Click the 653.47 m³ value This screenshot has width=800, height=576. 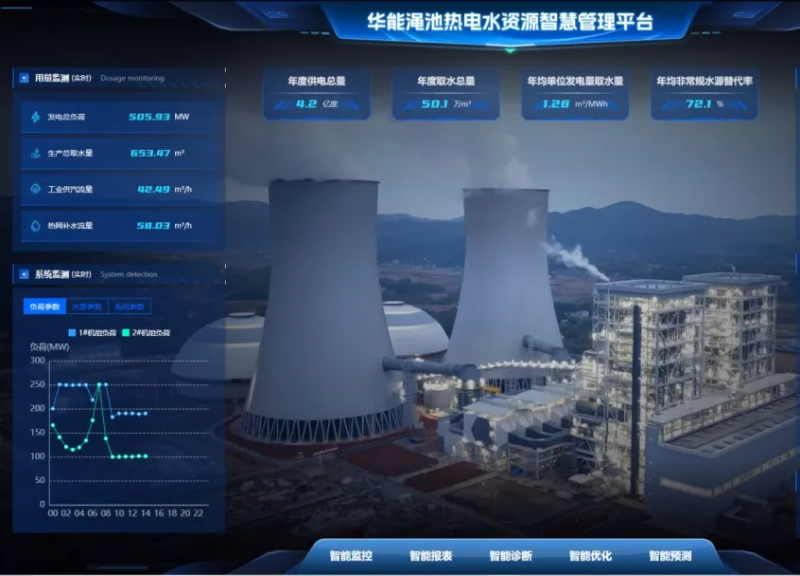pos(157,153)
